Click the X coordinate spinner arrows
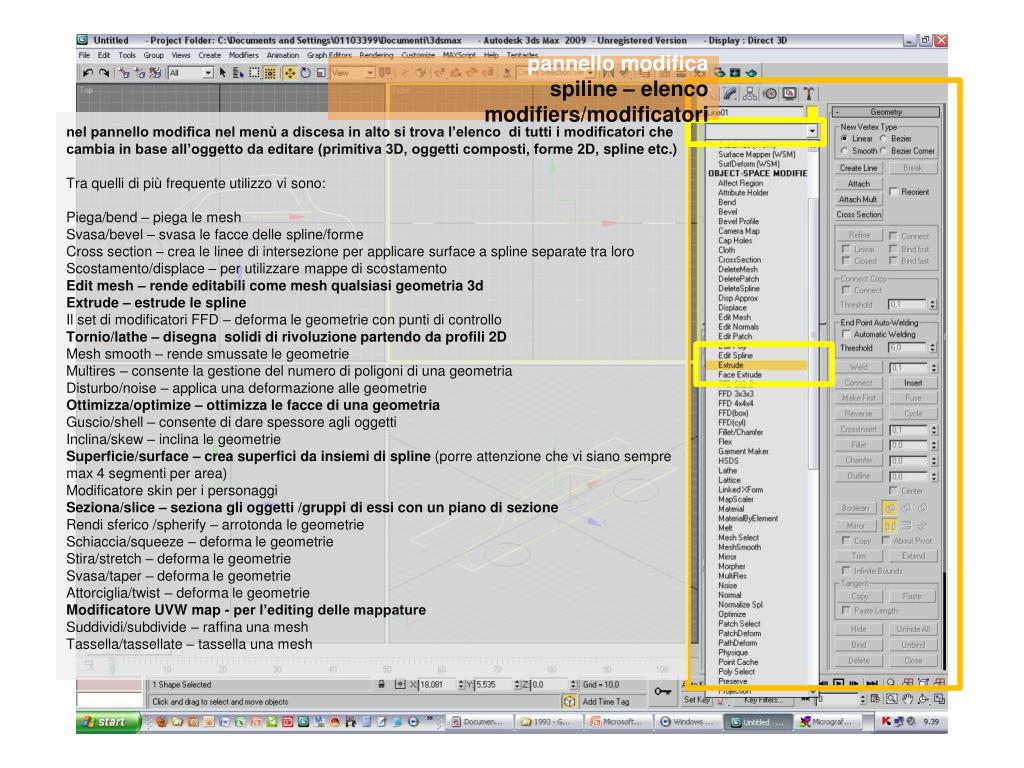This screenshot has height=768, width=1024. coord(460,684)
